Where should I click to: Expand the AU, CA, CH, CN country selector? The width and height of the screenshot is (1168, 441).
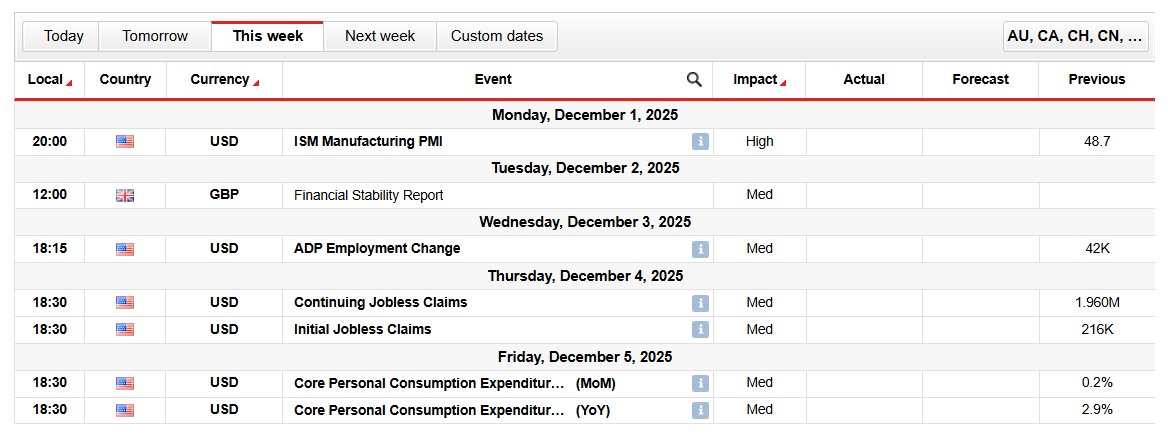(1076, 36)
